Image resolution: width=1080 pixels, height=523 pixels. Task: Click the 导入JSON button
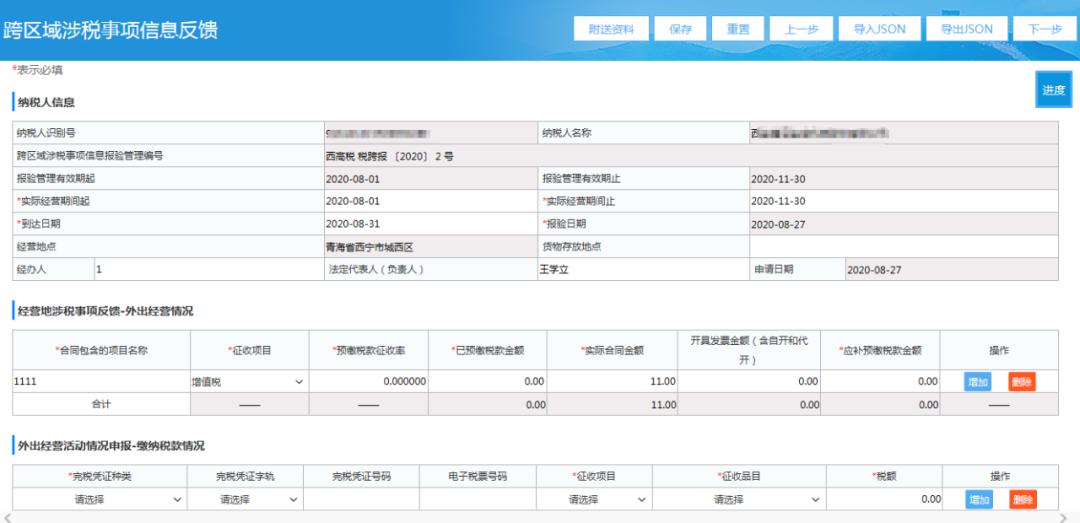879,29
